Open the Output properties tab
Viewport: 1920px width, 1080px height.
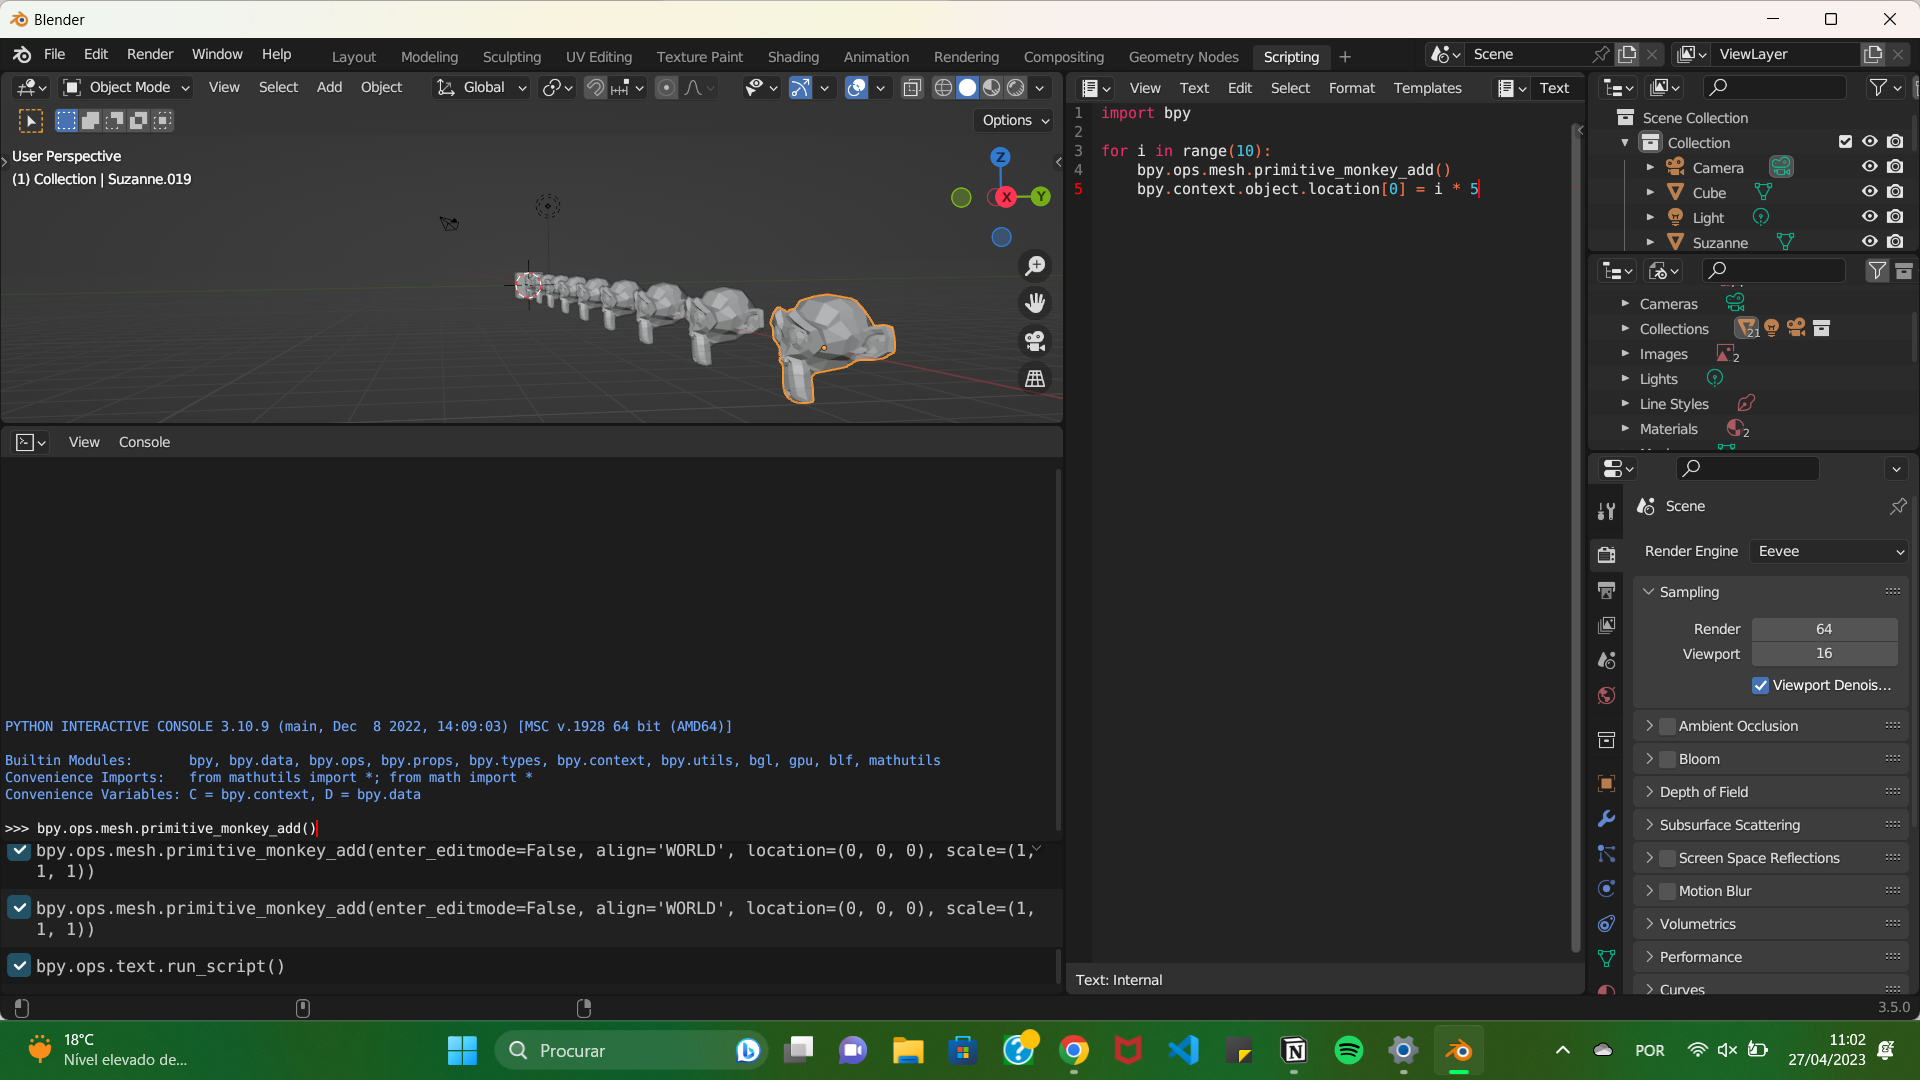point(1606,591)
